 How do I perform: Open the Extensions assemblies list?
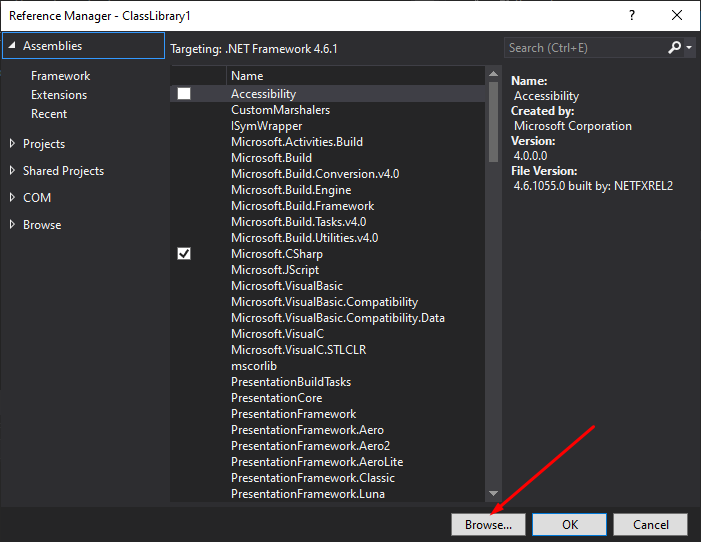point(59,95)
